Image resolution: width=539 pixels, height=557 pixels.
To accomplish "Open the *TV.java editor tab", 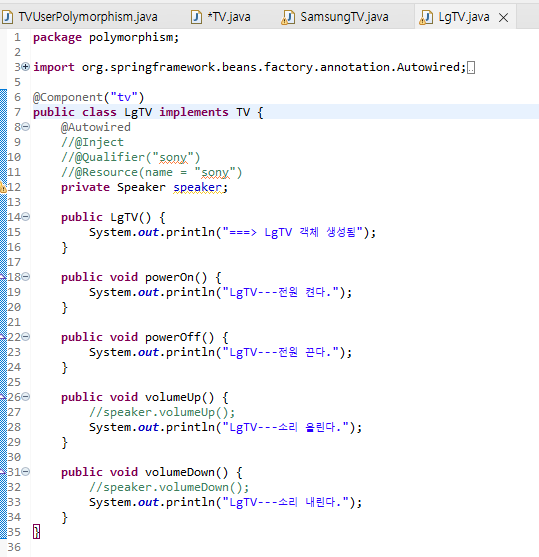I will point(221,17).
